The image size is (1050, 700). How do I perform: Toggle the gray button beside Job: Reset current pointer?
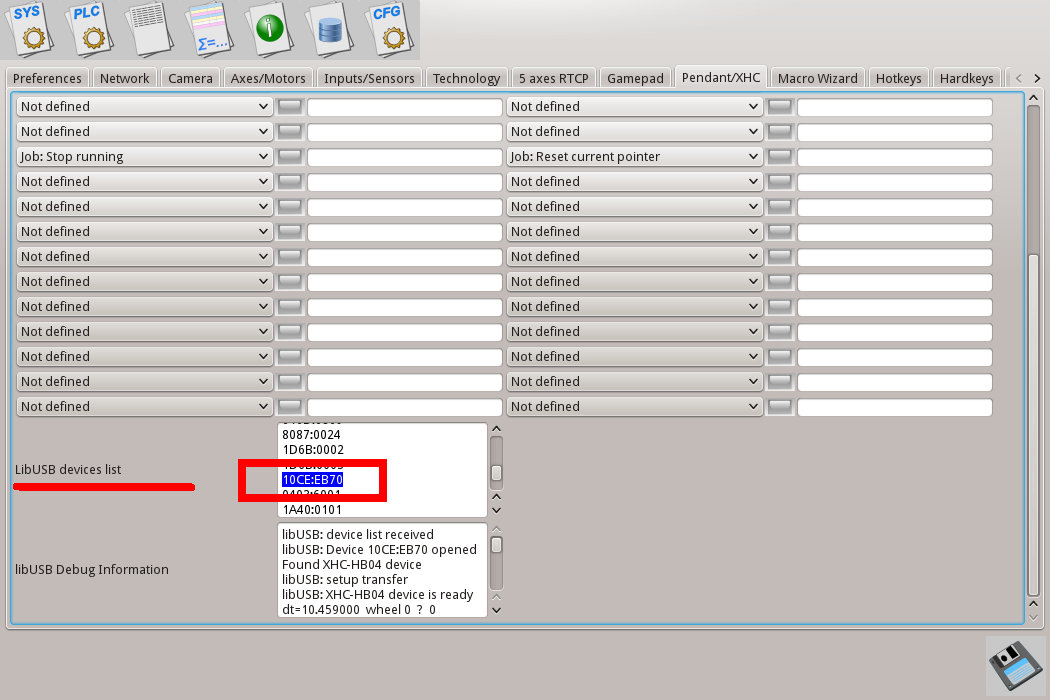(x=780, y=156)
